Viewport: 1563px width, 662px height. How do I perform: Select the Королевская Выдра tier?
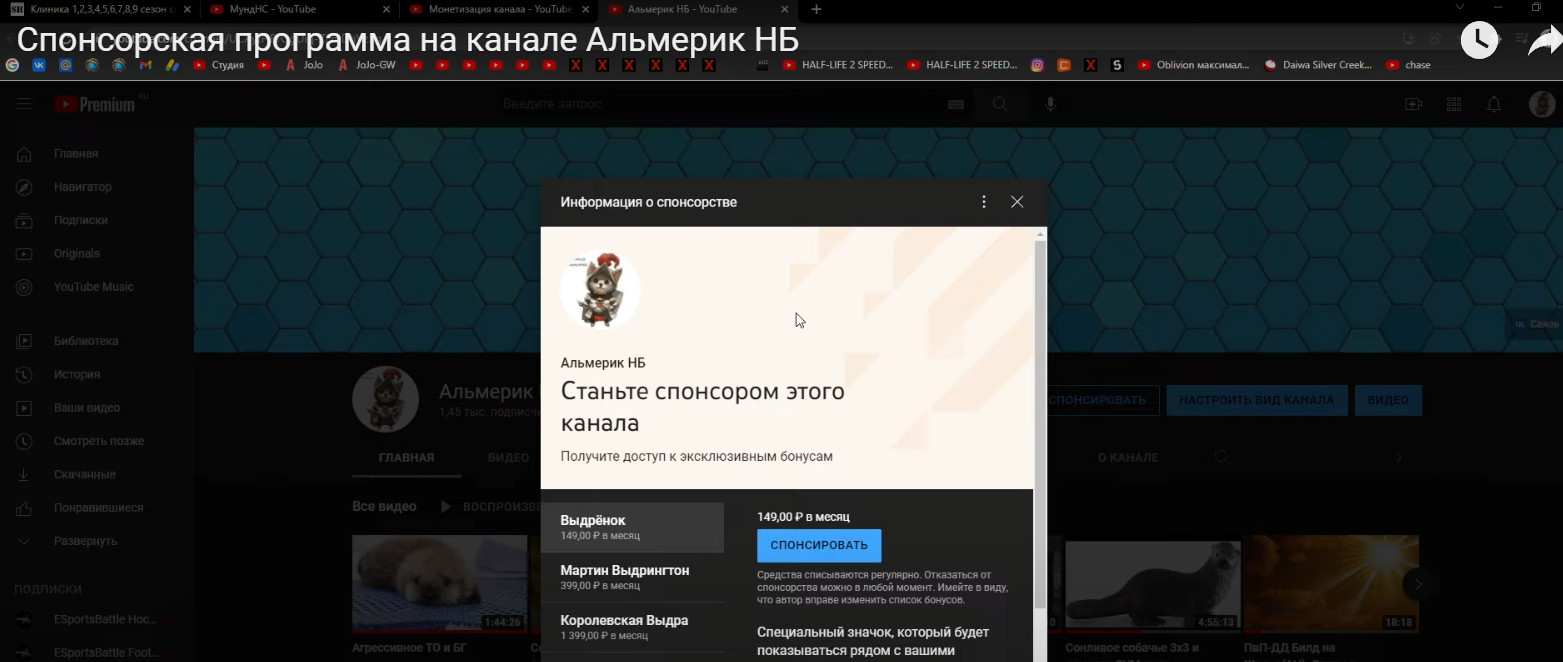pos(632,627)
